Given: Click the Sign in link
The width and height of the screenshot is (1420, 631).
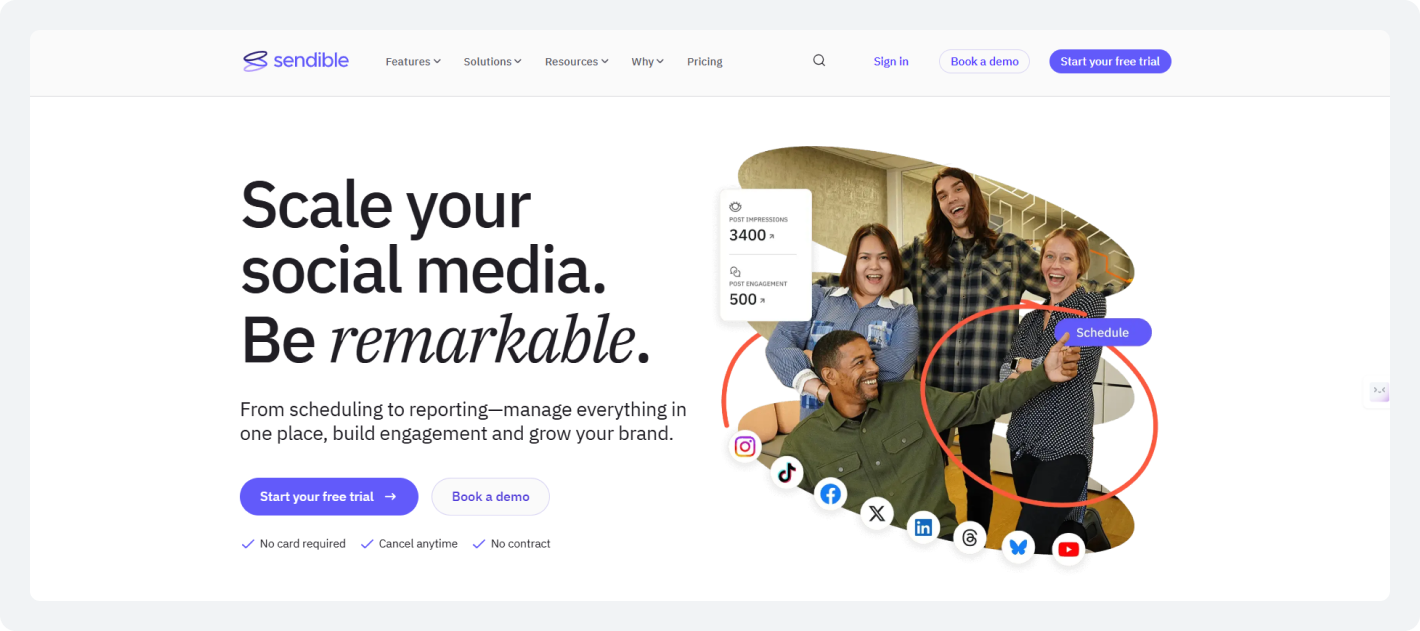Looking at the screenshot, I should click(891, 62).
